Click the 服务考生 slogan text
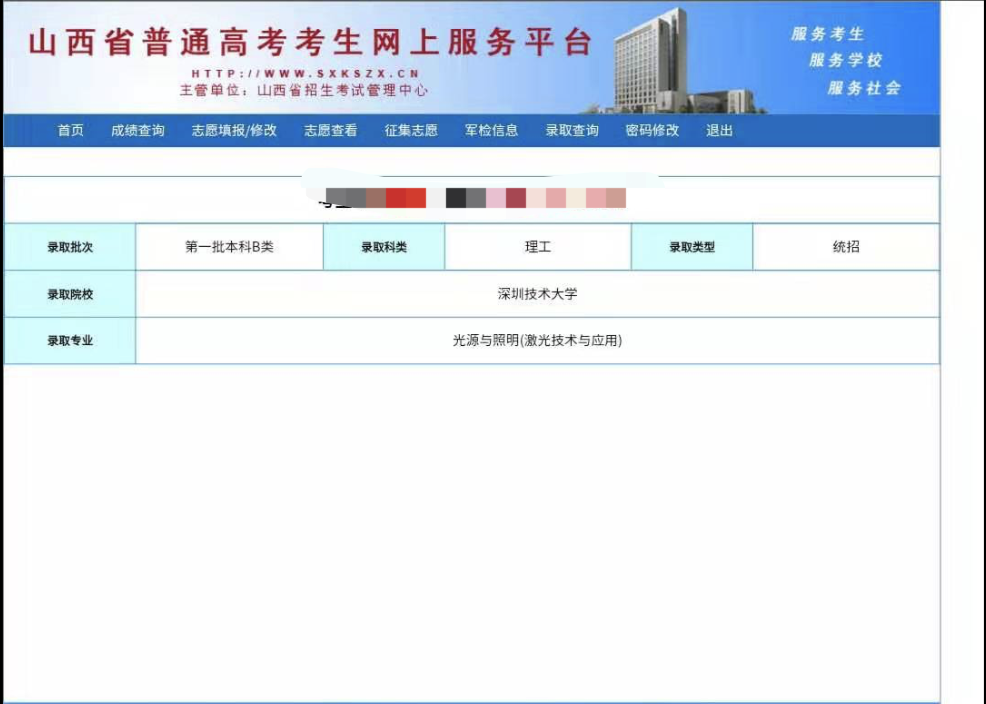 pos(828,34)
